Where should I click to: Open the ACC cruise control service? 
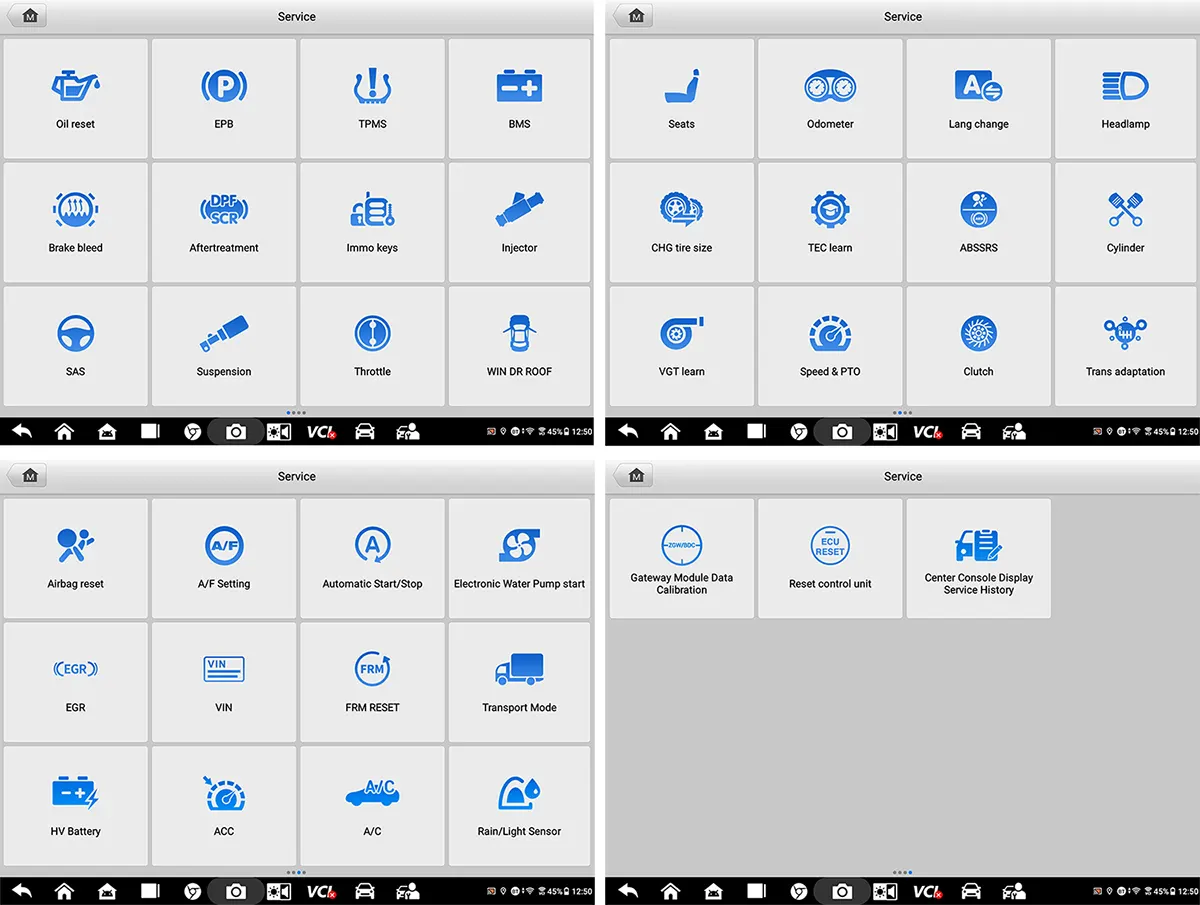click(224, 806)
